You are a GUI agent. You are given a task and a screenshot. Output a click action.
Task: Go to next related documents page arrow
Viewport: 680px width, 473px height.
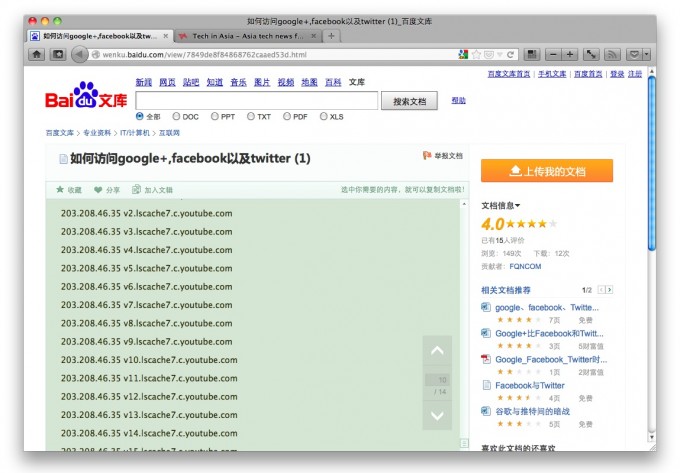[609, 290]
